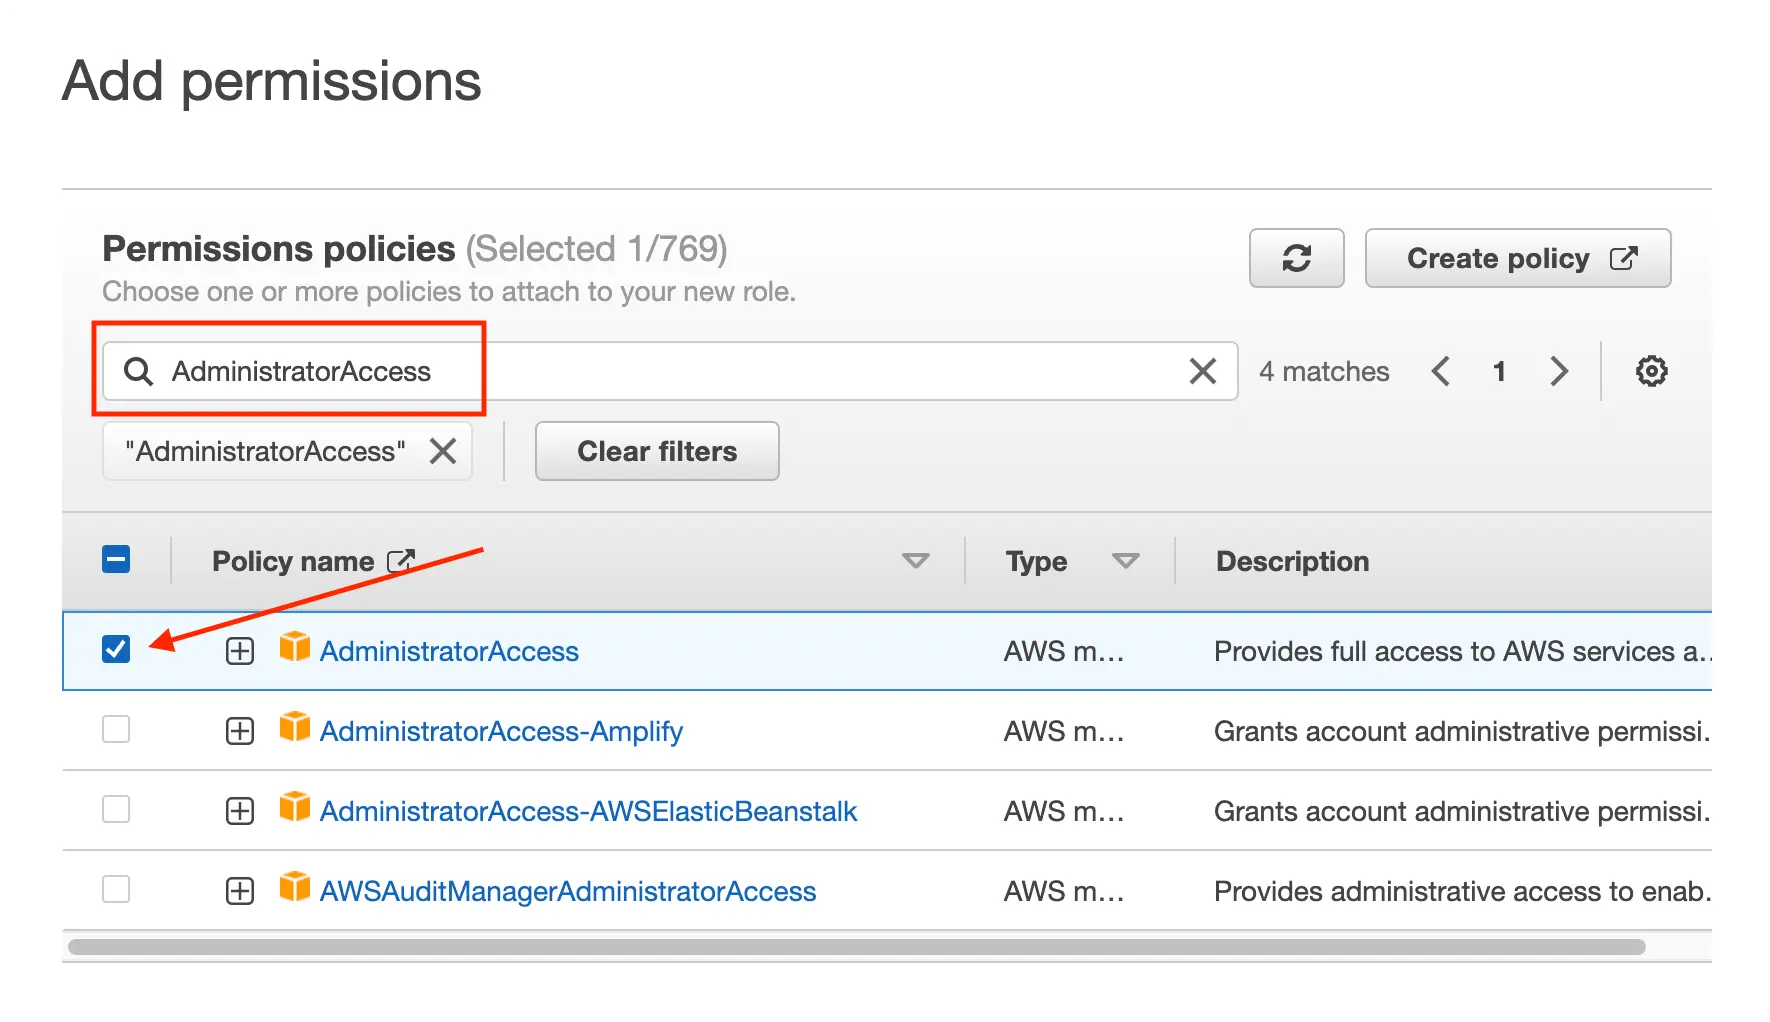Uncheck the AdministratorAccess policy checkbox

coord(116,649)
